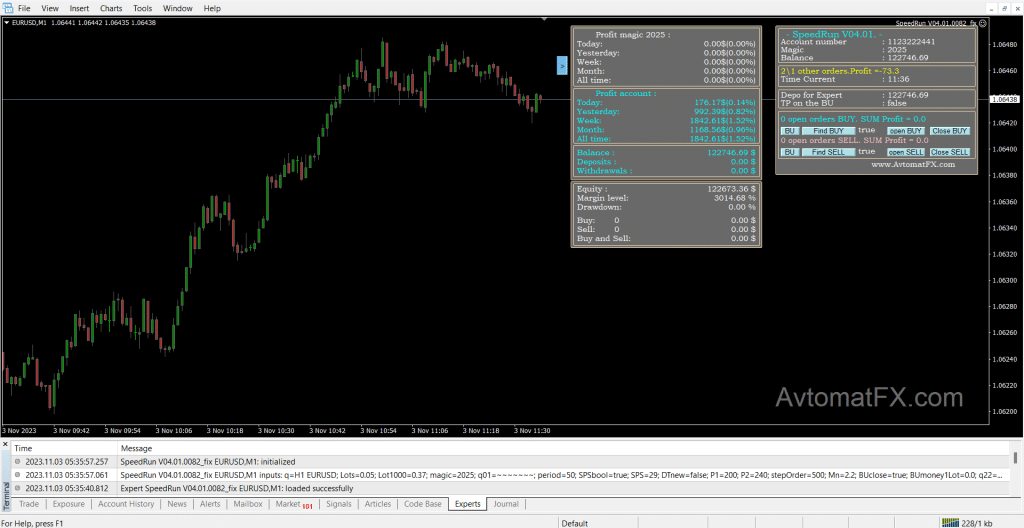
Task: Click the current price label 1.06438 on scale
Action: 1004,99
